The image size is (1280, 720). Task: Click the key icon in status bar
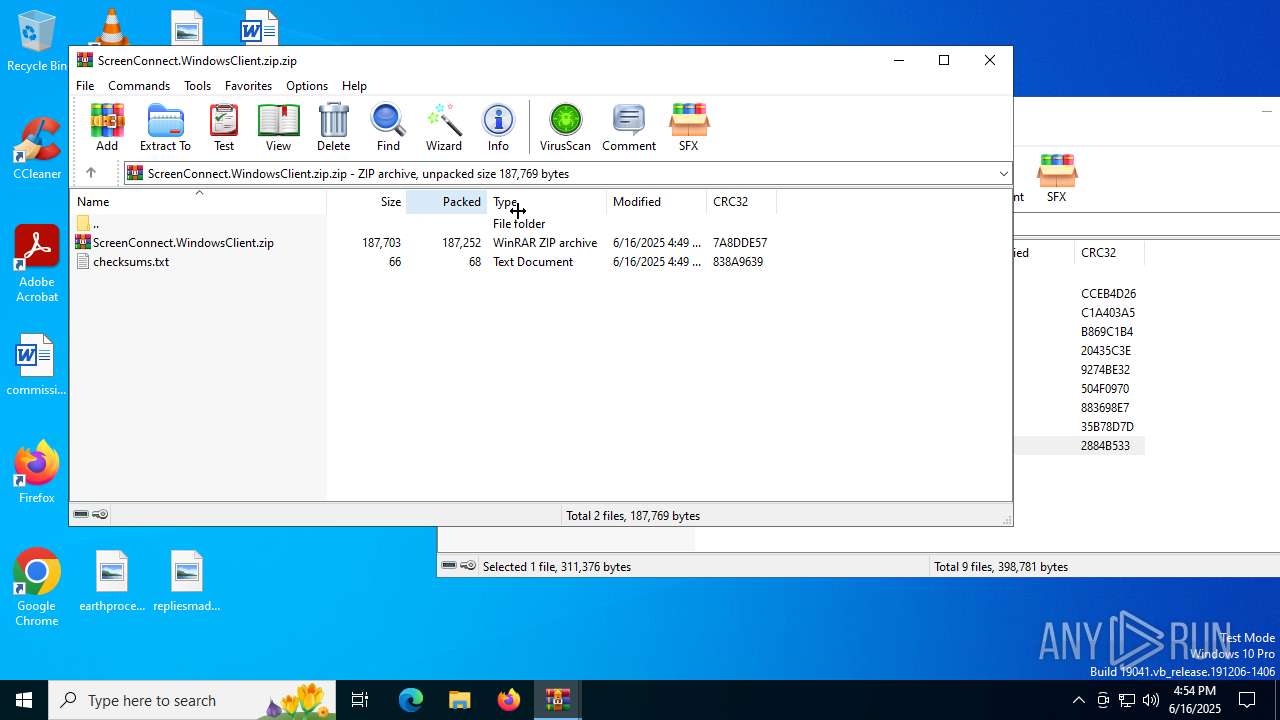coord(100,514)
